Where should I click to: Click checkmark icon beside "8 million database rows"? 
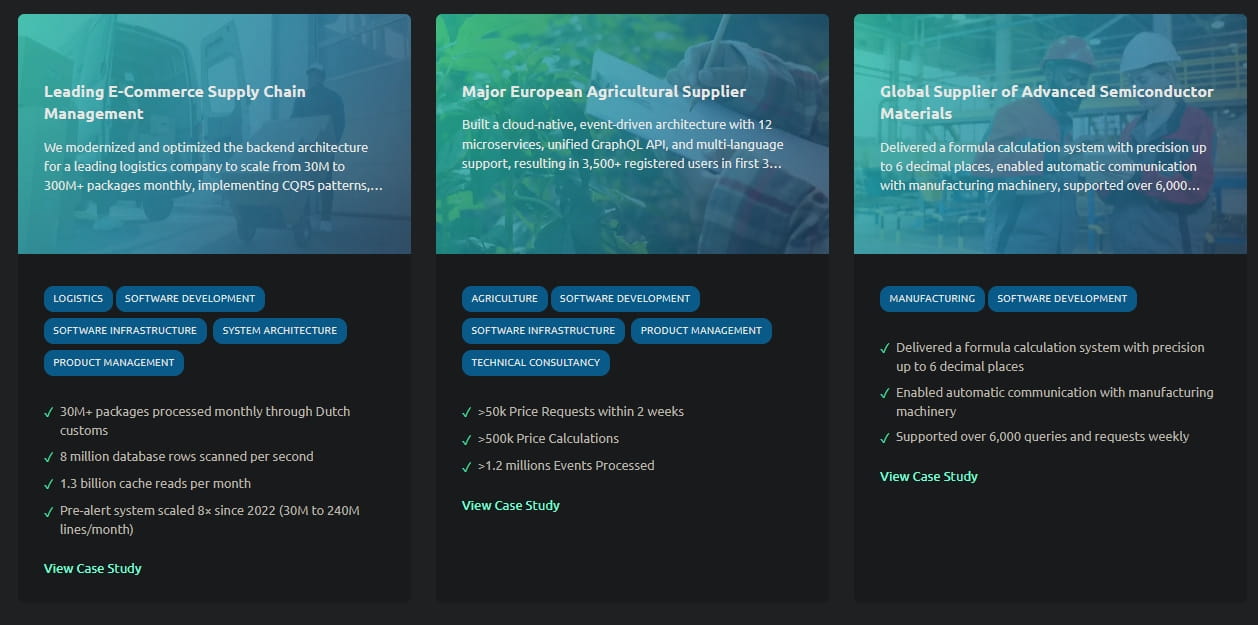[x=49, y=457]
